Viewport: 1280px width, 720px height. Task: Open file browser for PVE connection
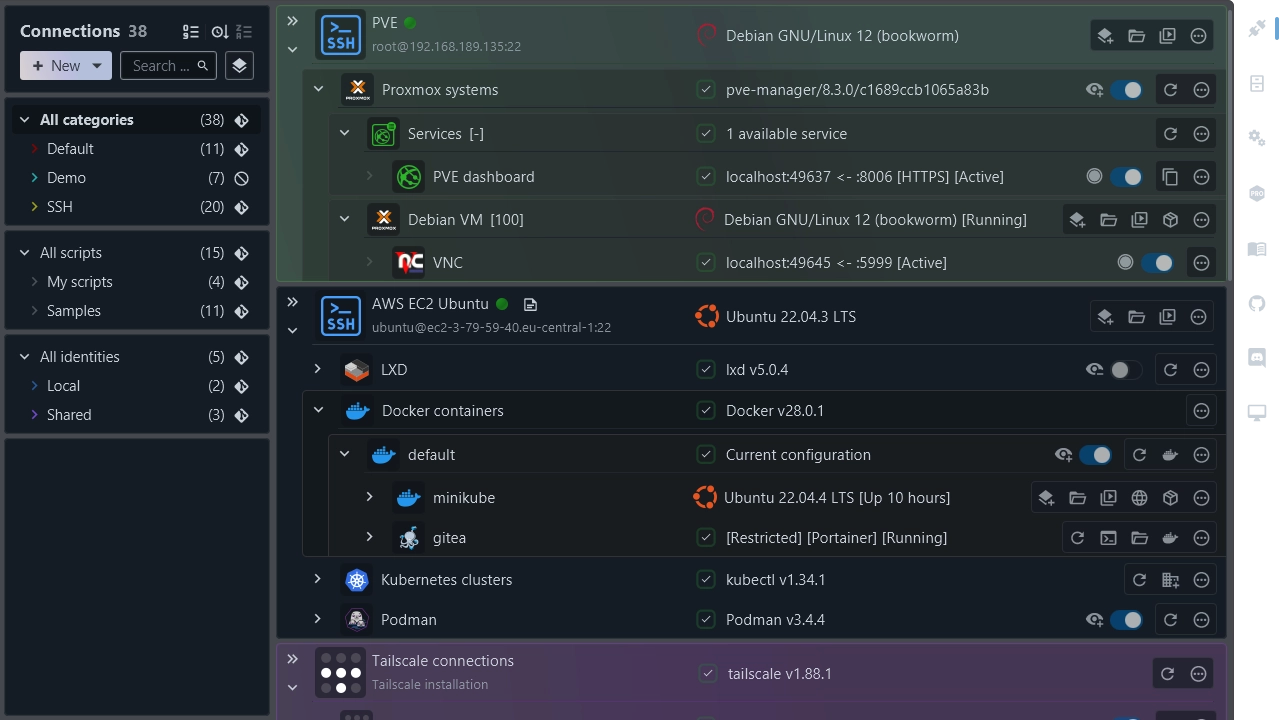click(x=1136, y=36)
